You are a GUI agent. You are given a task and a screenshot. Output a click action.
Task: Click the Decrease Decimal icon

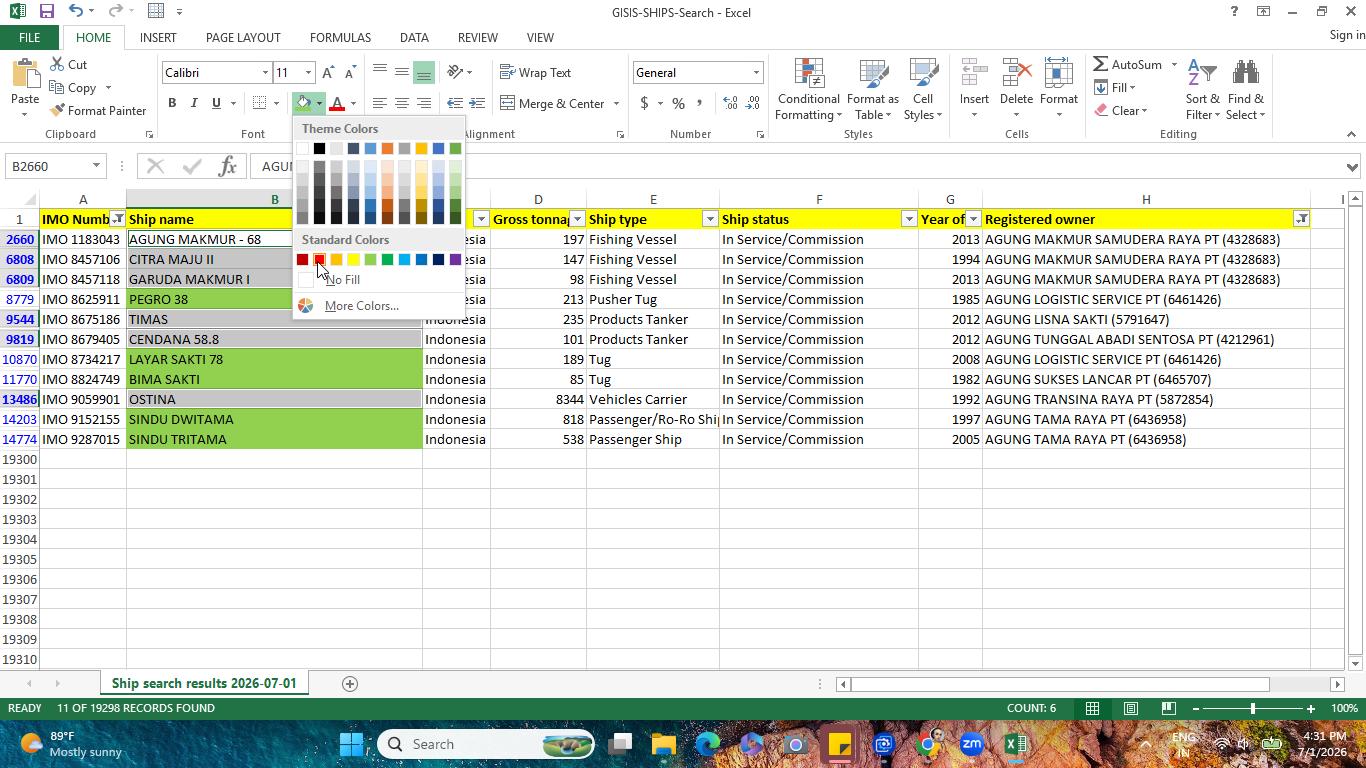click(752, 103)
